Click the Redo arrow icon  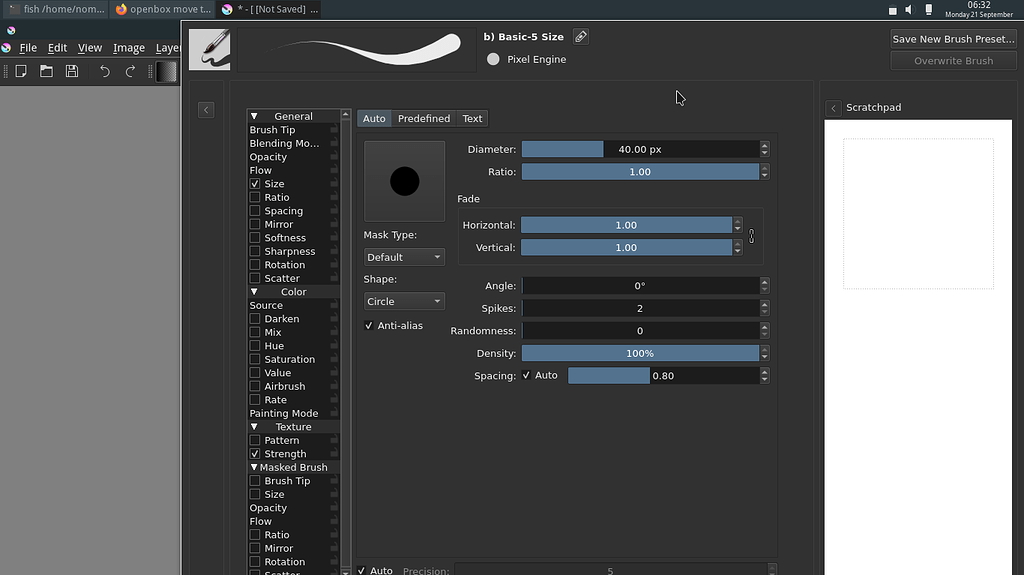[130, 71]
